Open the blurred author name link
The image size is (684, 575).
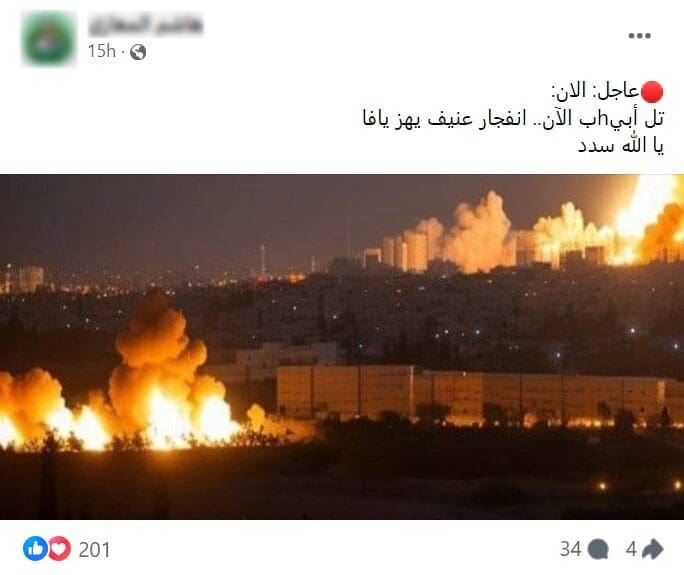[x=145, y=26]
